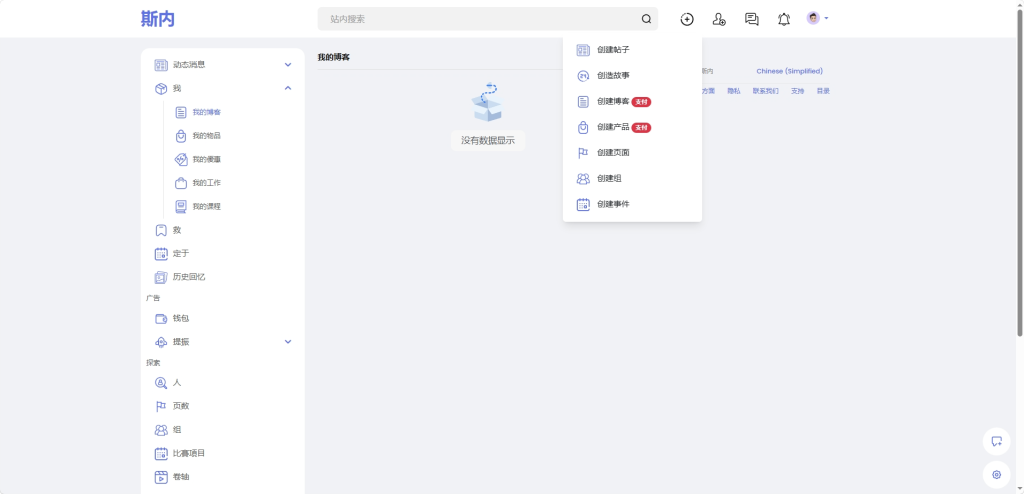
Task: Open the 隐私 footer link
Action: 733,91
